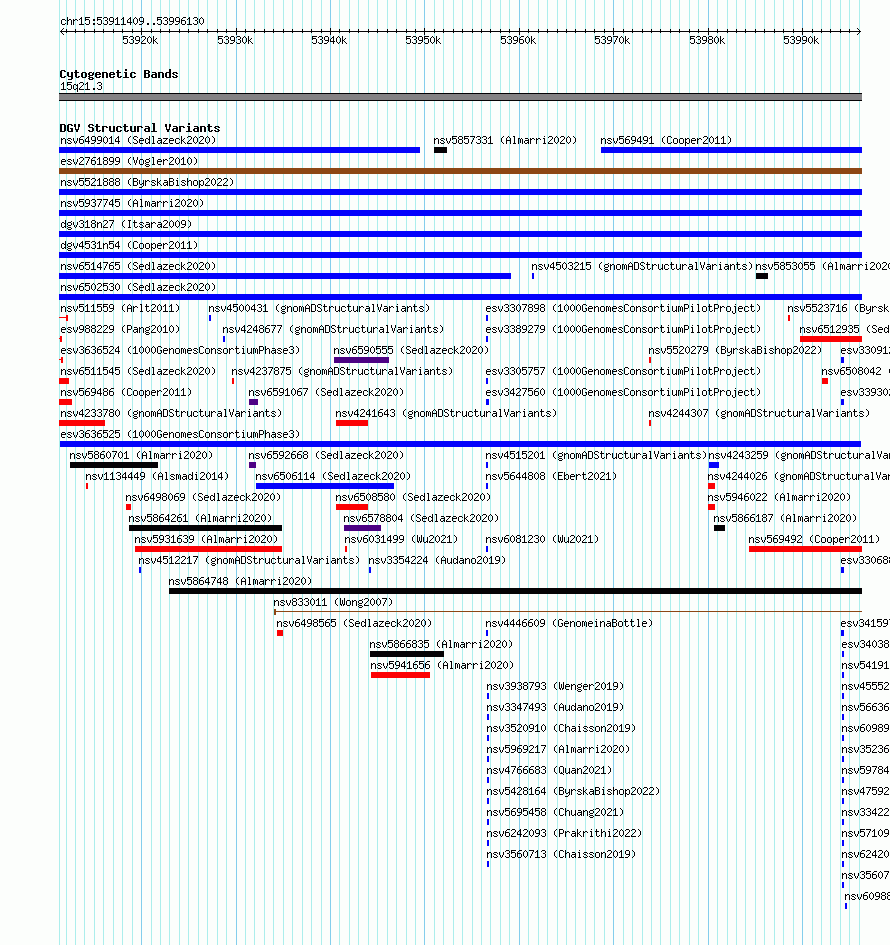The width and height of the screenshot is (890, 945).
Task: Open dgv318n27 (Itsara2009) label
Action: pos(126,224)
